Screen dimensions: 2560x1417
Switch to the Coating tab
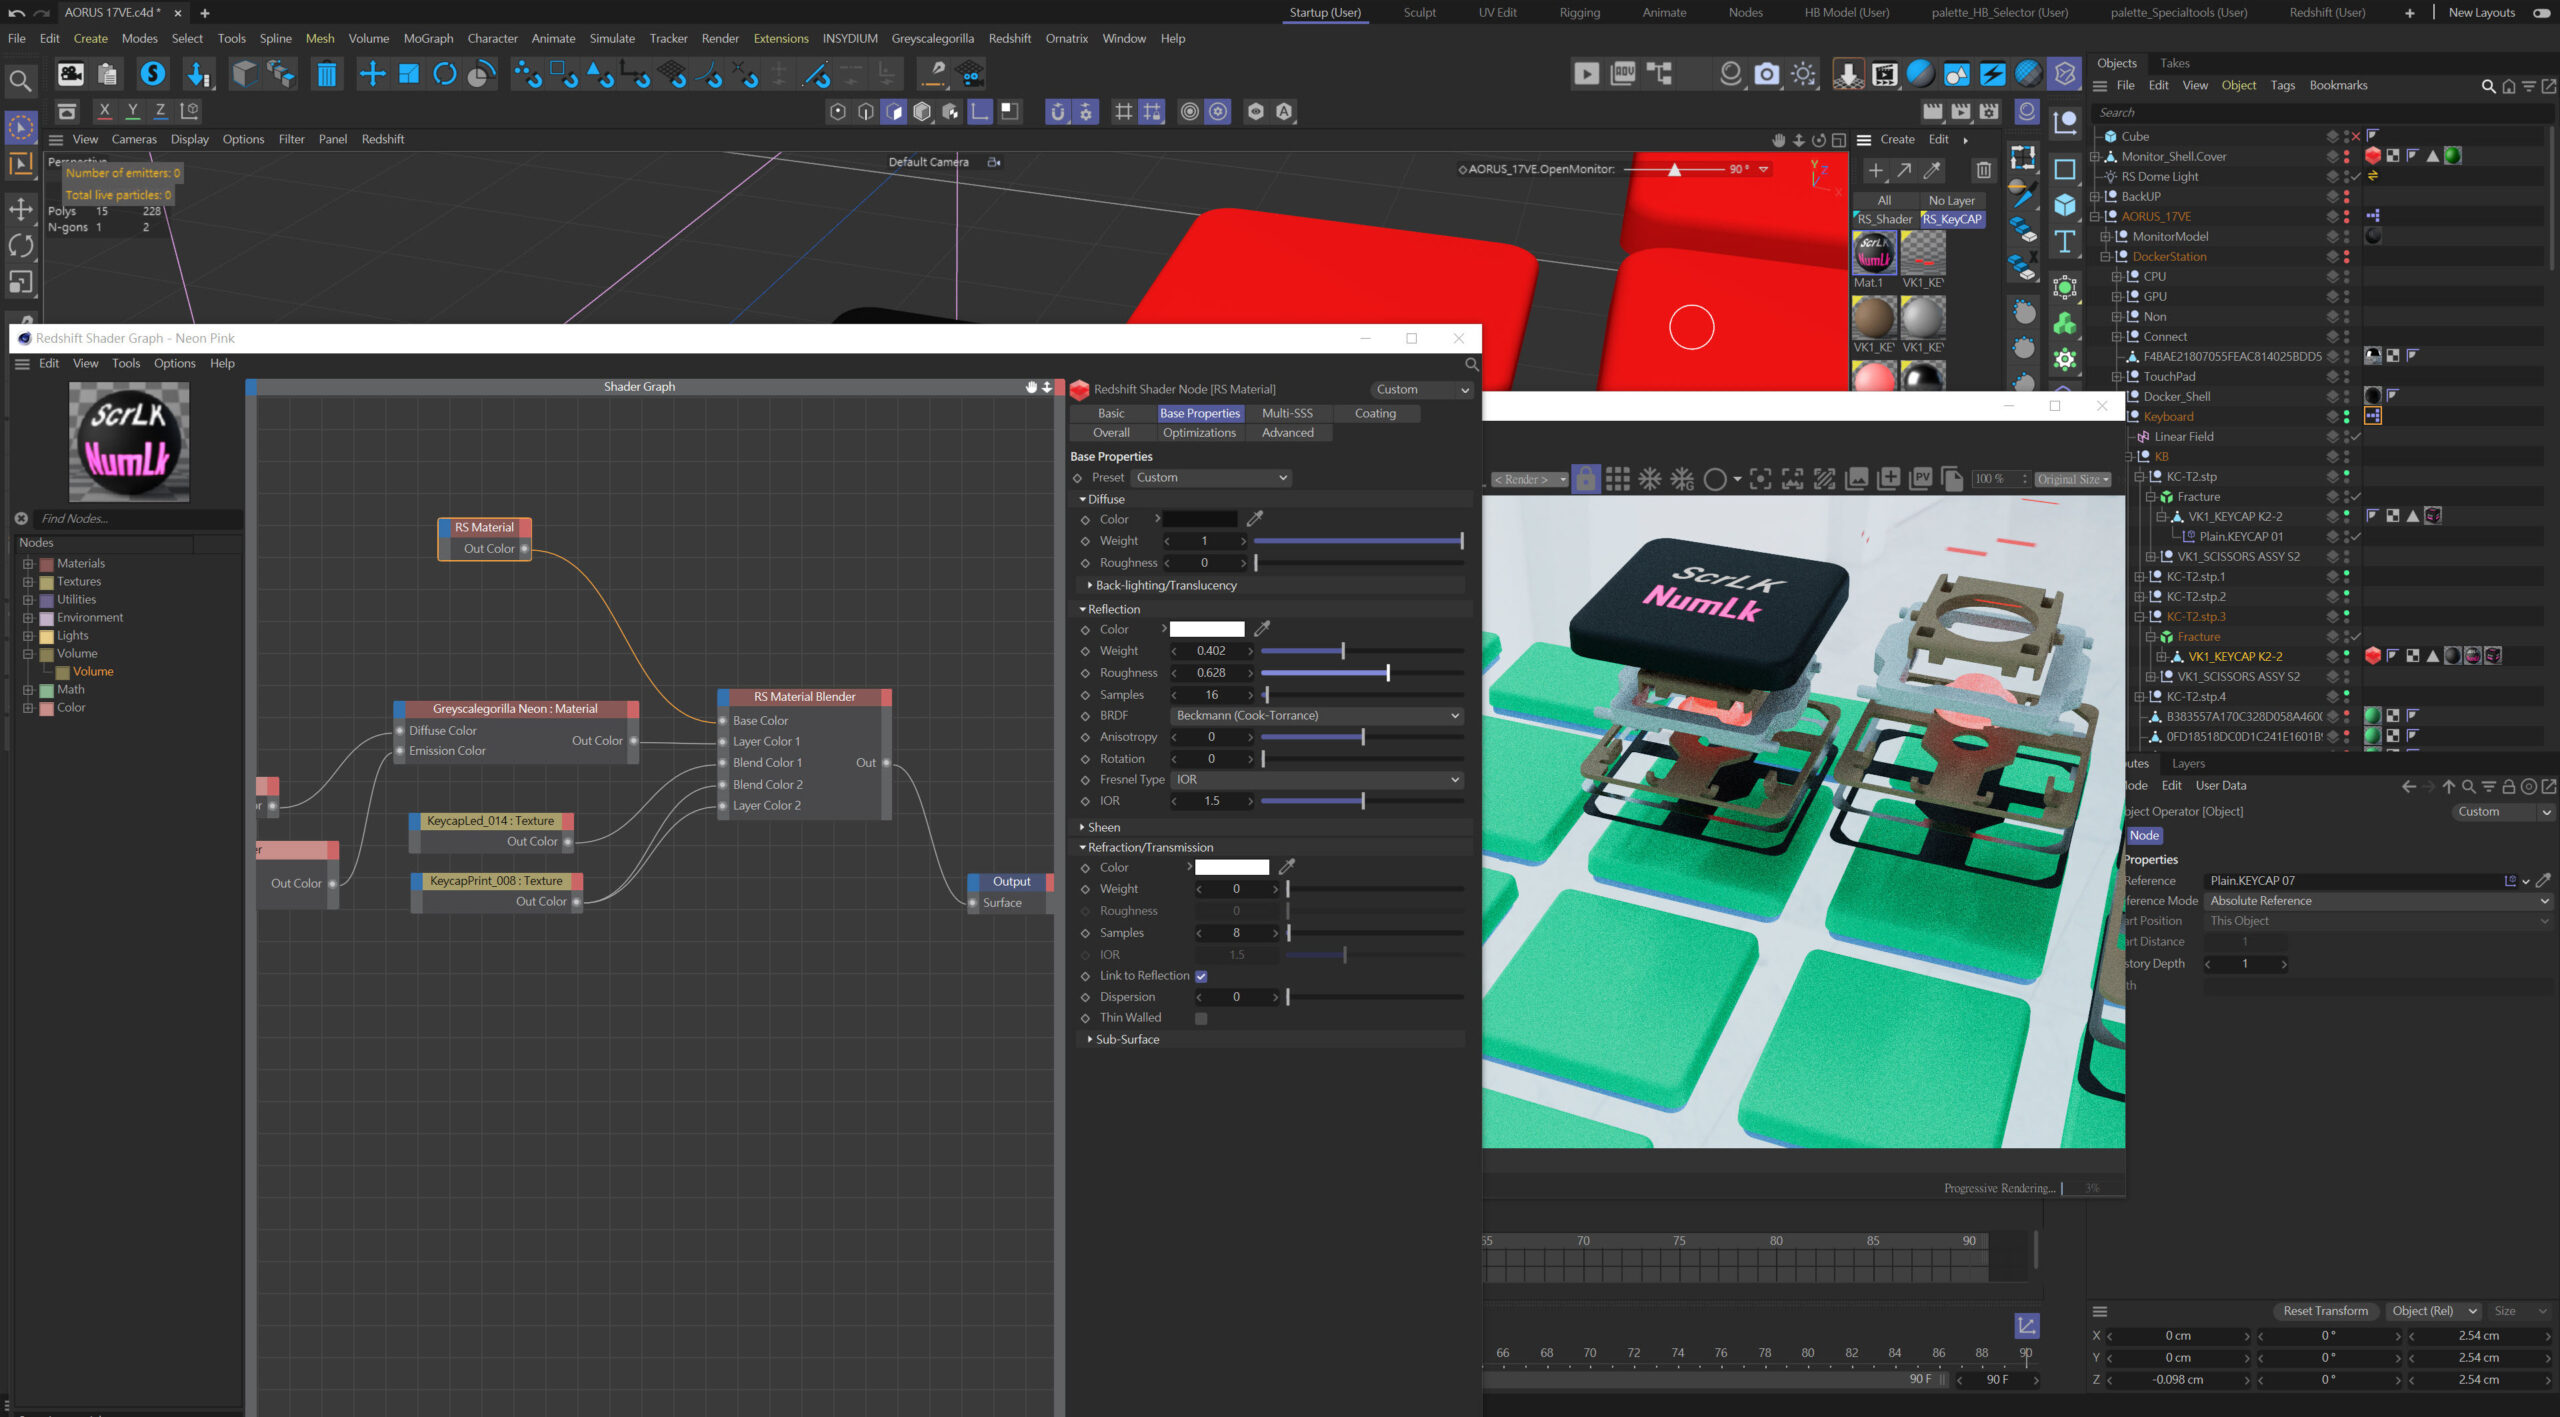1375,413
